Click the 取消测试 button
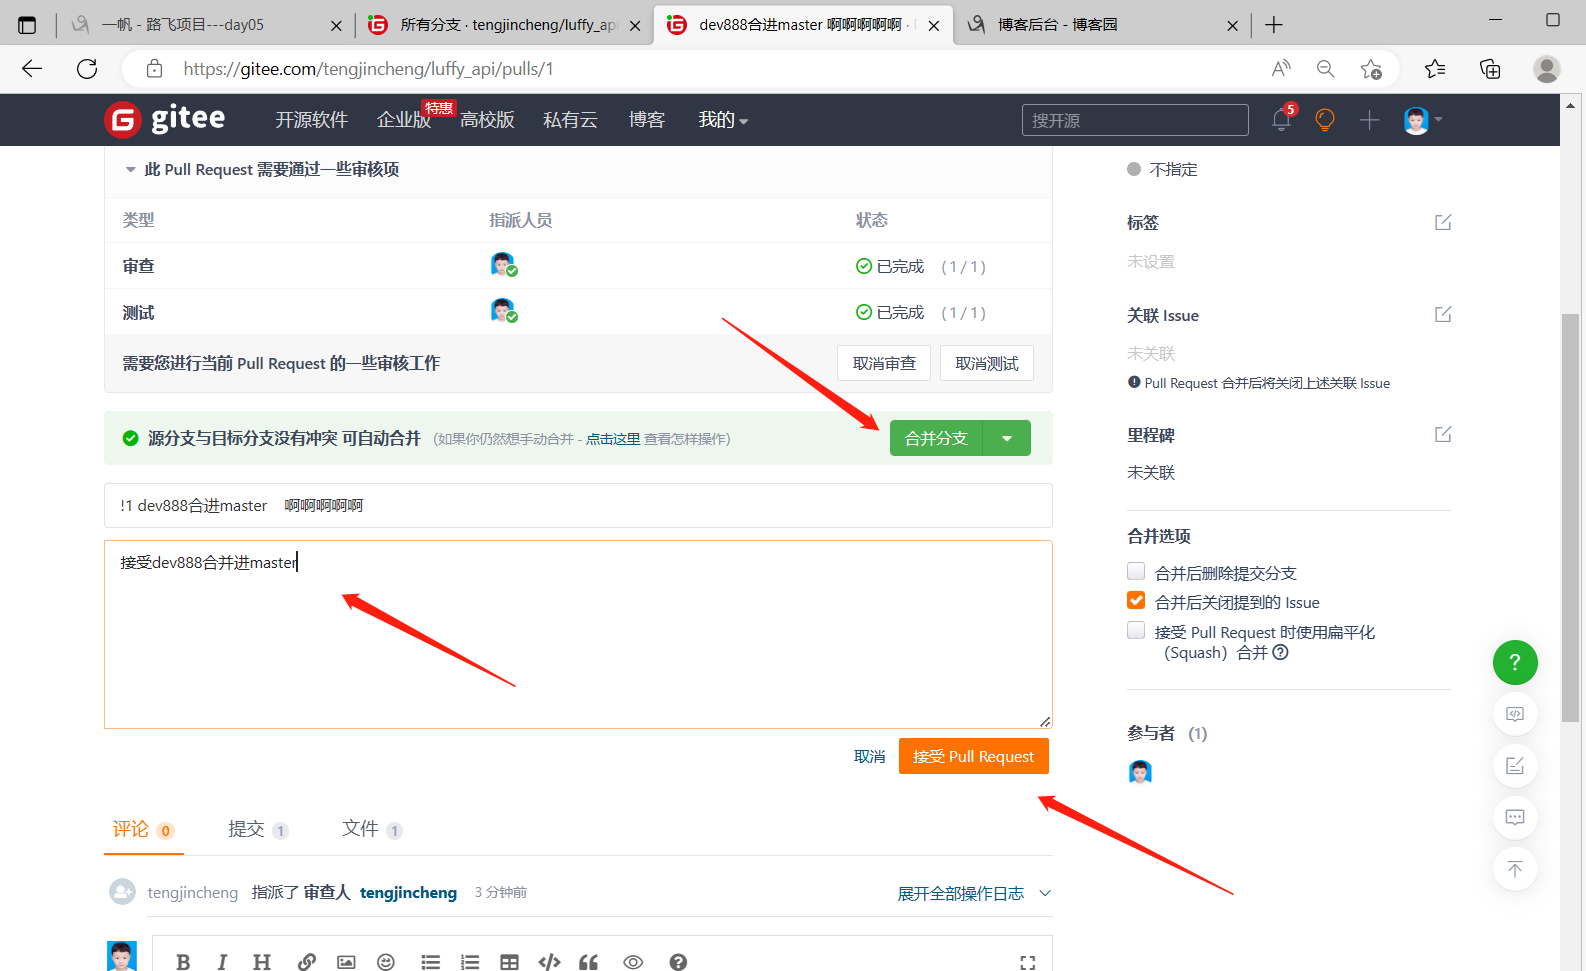Image resolution: width=1586 pixels, height=971 pixels. click(987, 363)
